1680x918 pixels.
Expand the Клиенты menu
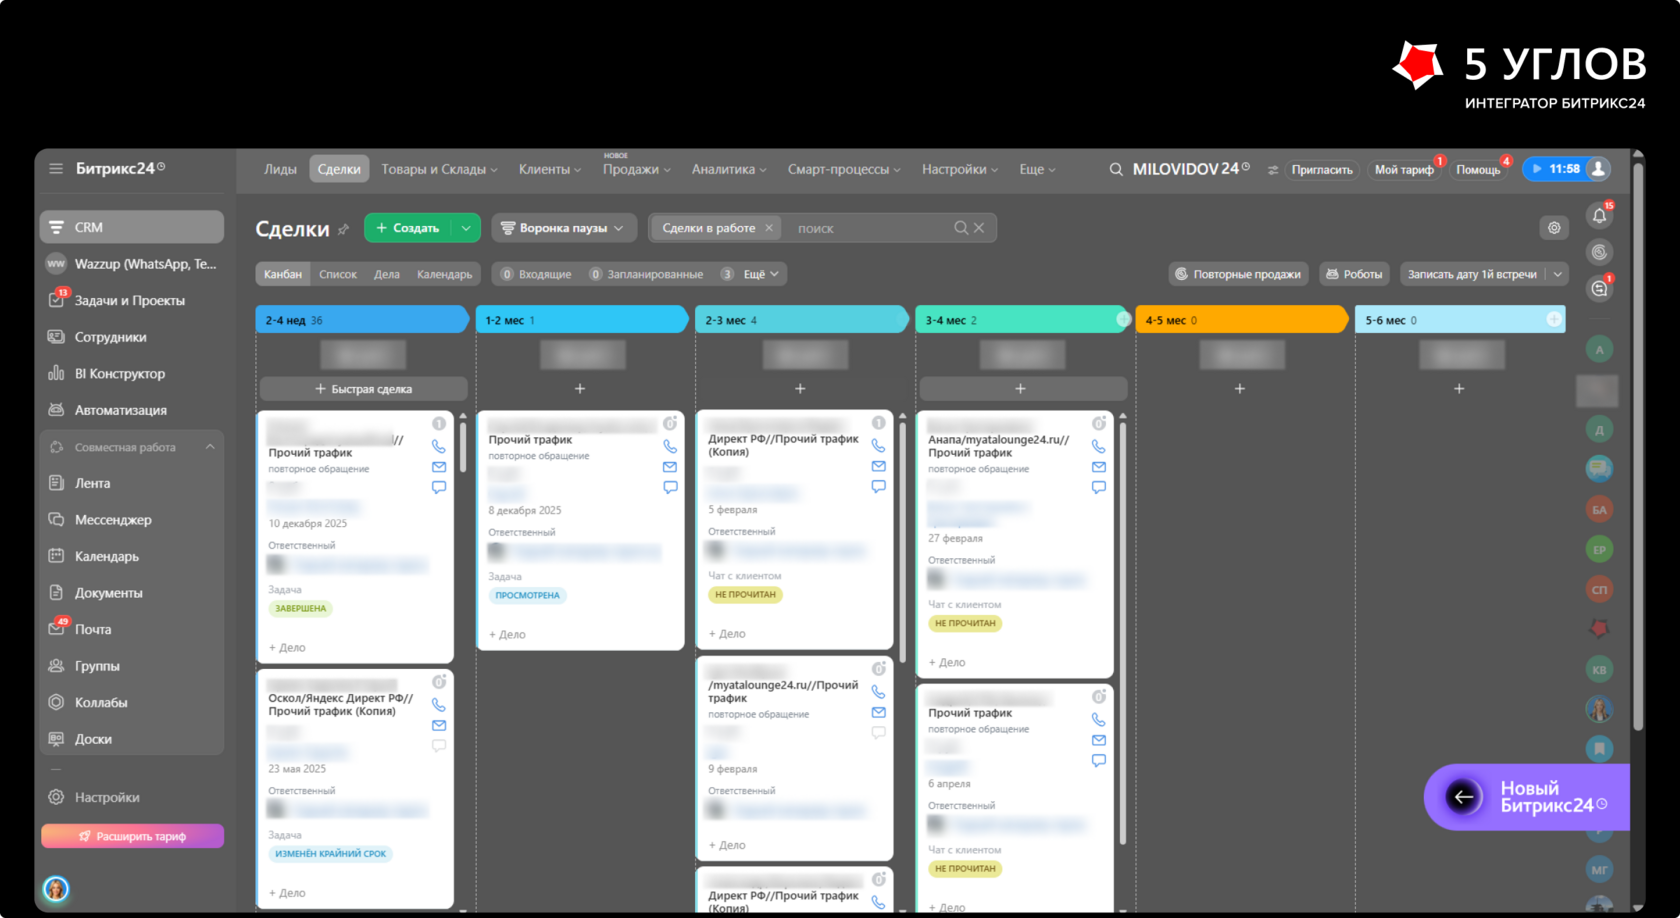pos(549,169)
